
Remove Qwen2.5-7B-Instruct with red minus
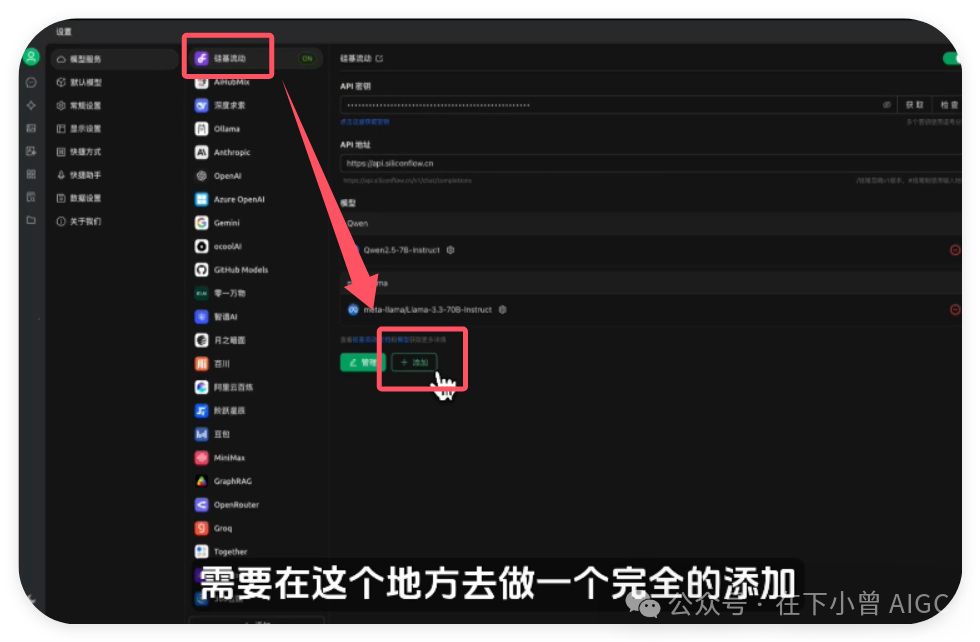[955, 250]
